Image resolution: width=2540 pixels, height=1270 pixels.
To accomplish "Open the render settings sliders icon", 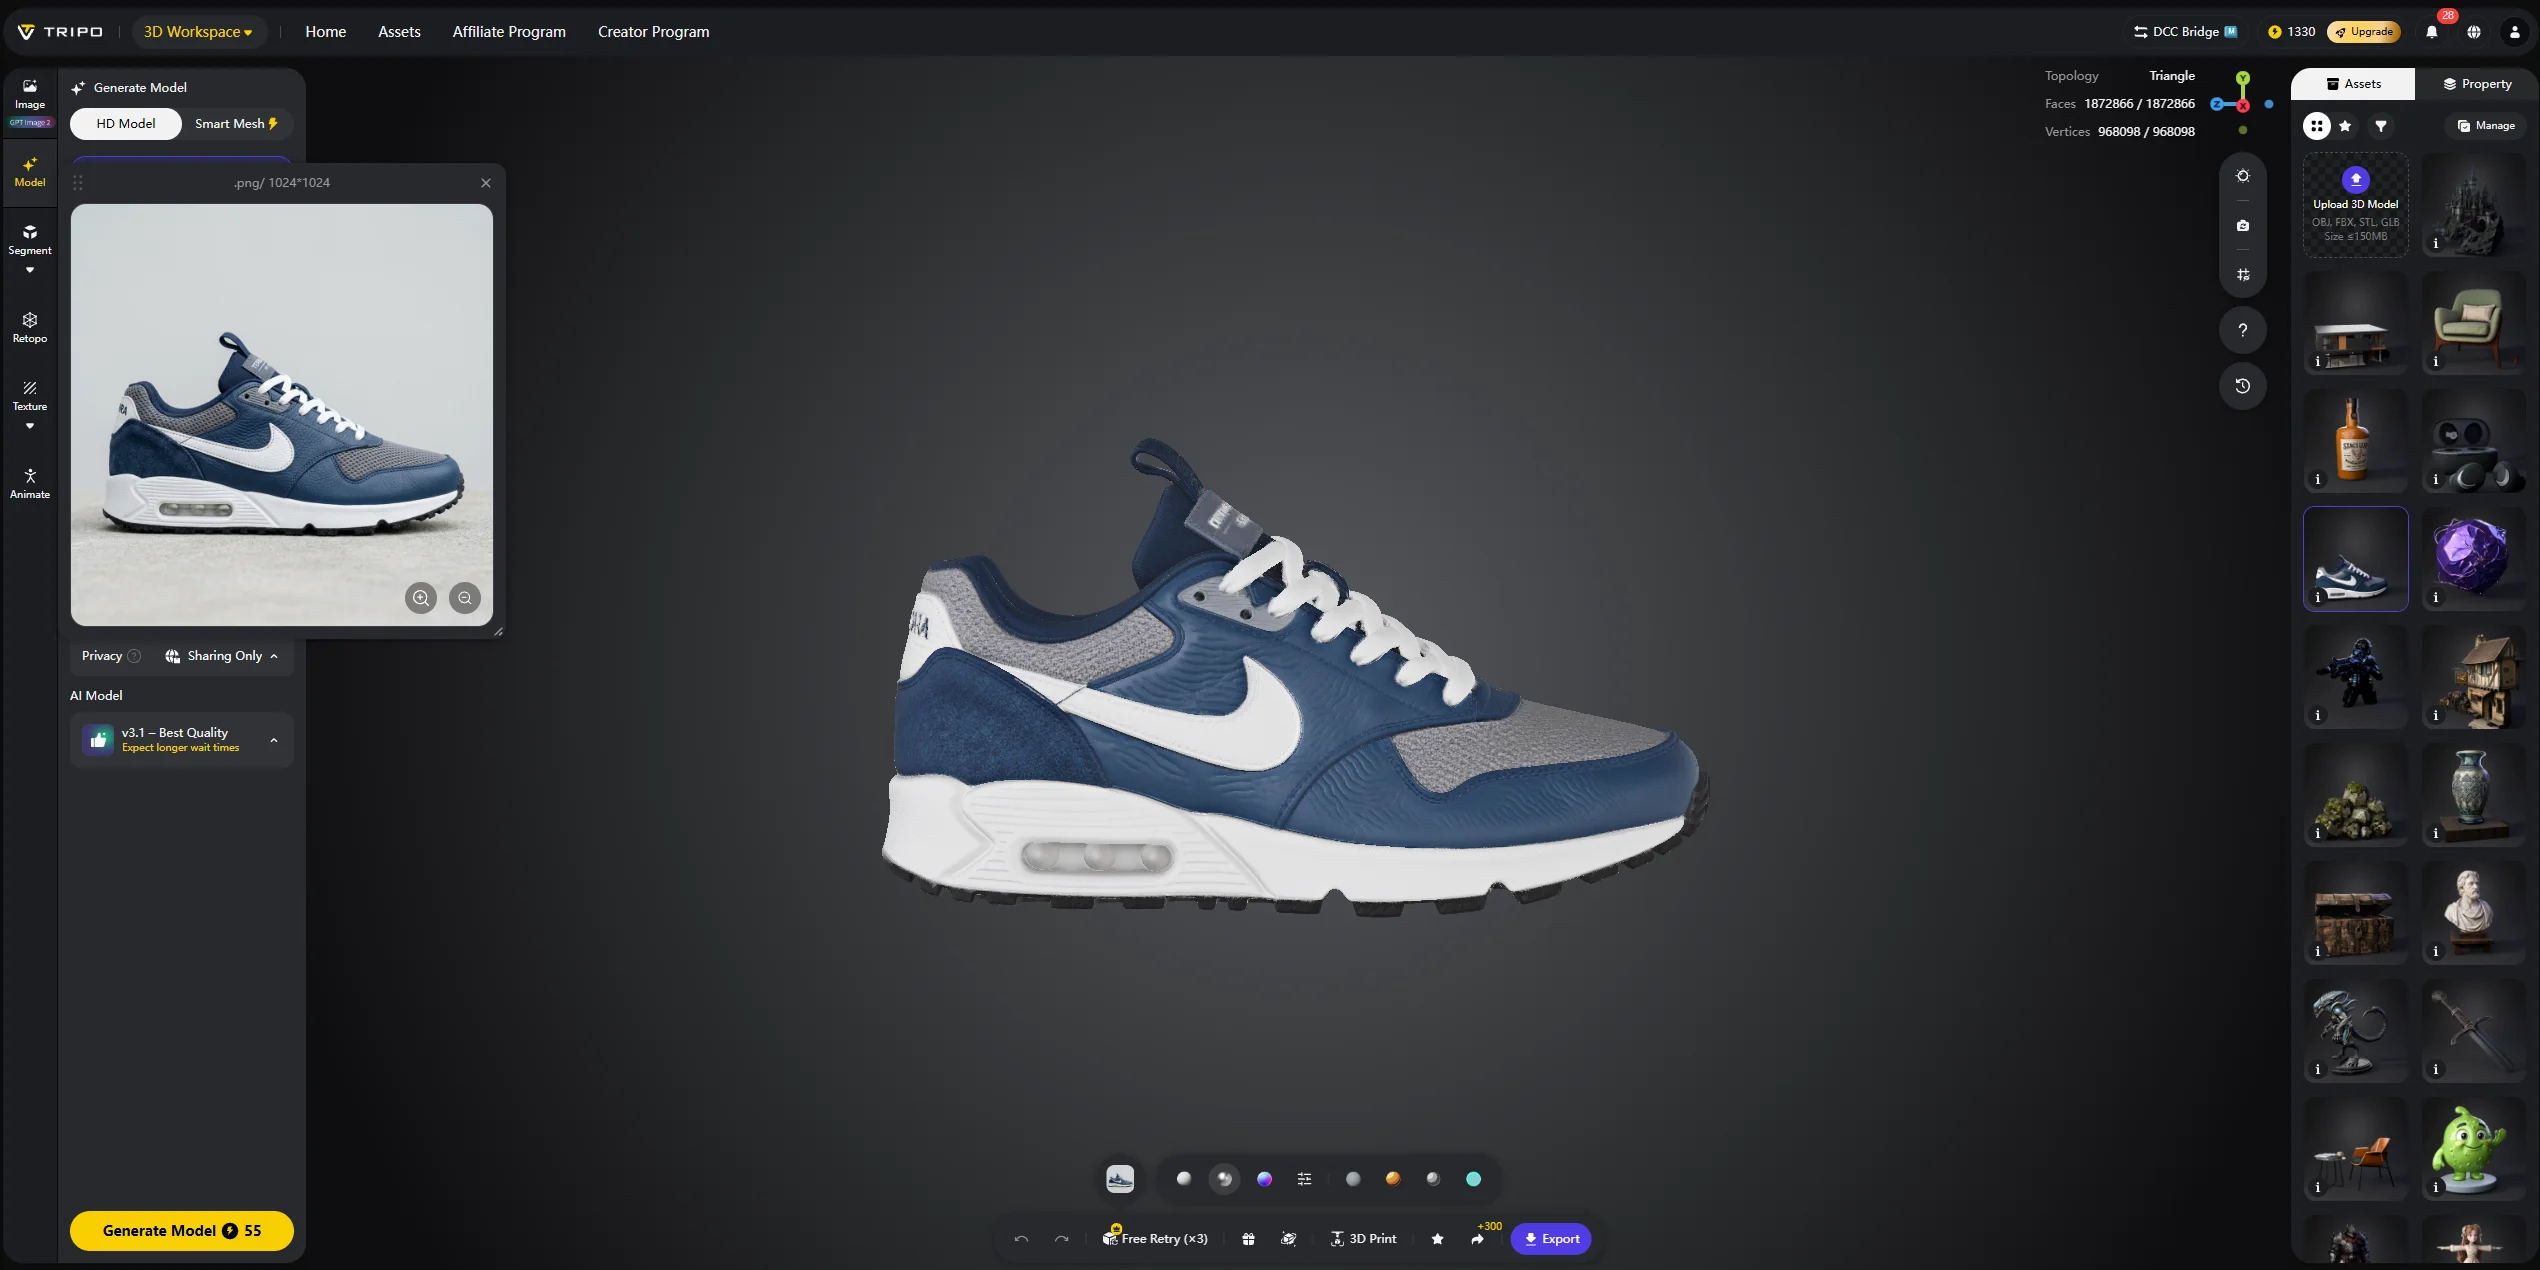I will click(1304, 1179).
